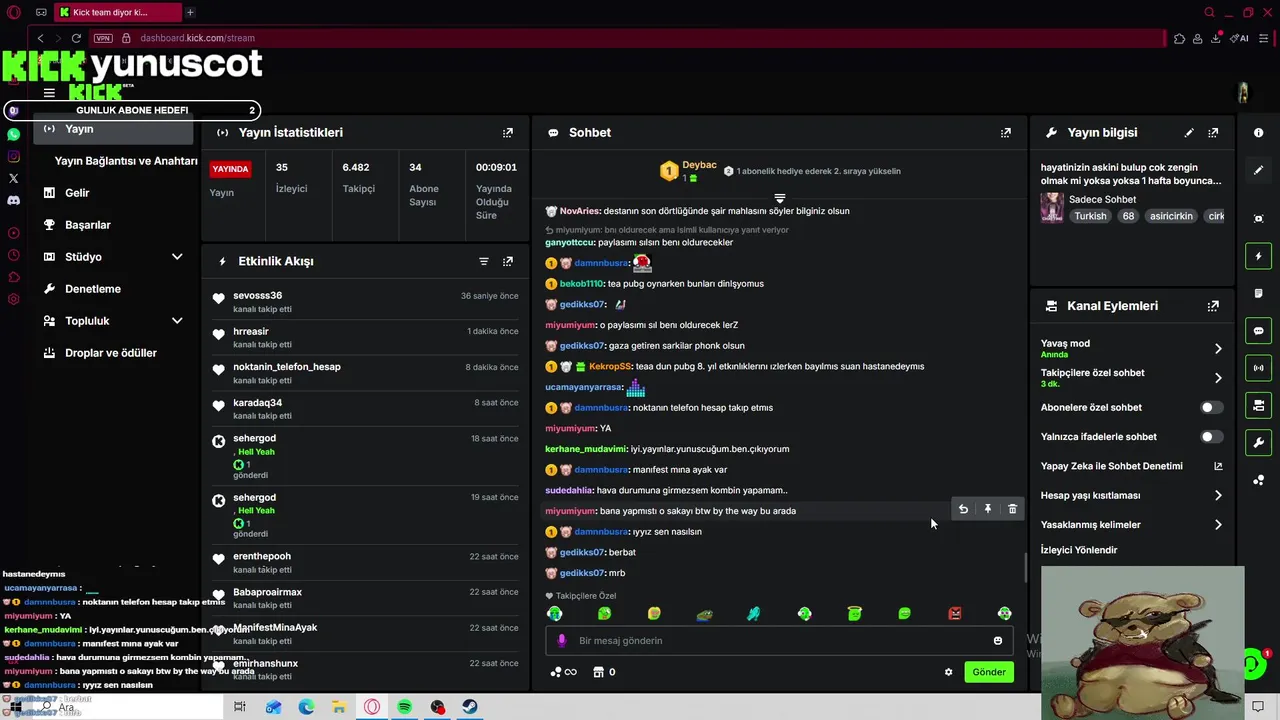Toggle the channel actions widget icon in right bar
1280x720 pixels.
pyautogui.click(x=1259, y=405)
